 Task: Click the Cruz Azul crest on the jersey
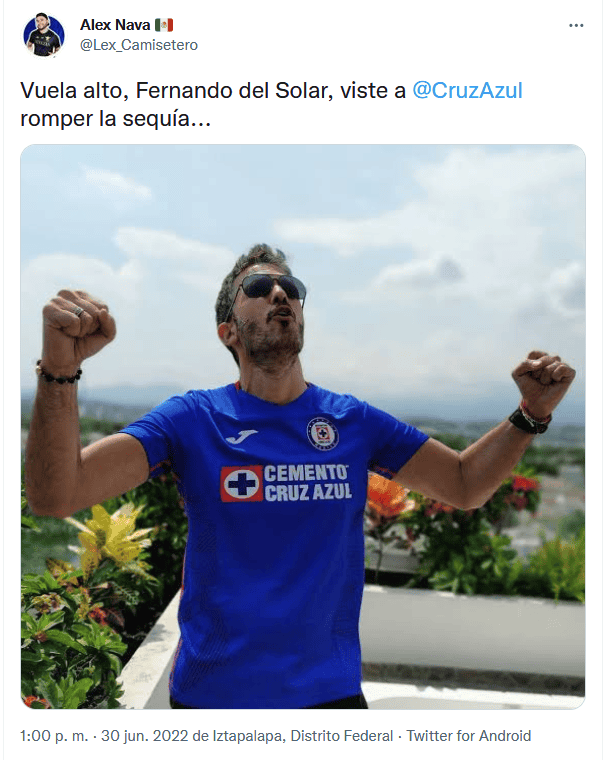(x=323, y=433)
